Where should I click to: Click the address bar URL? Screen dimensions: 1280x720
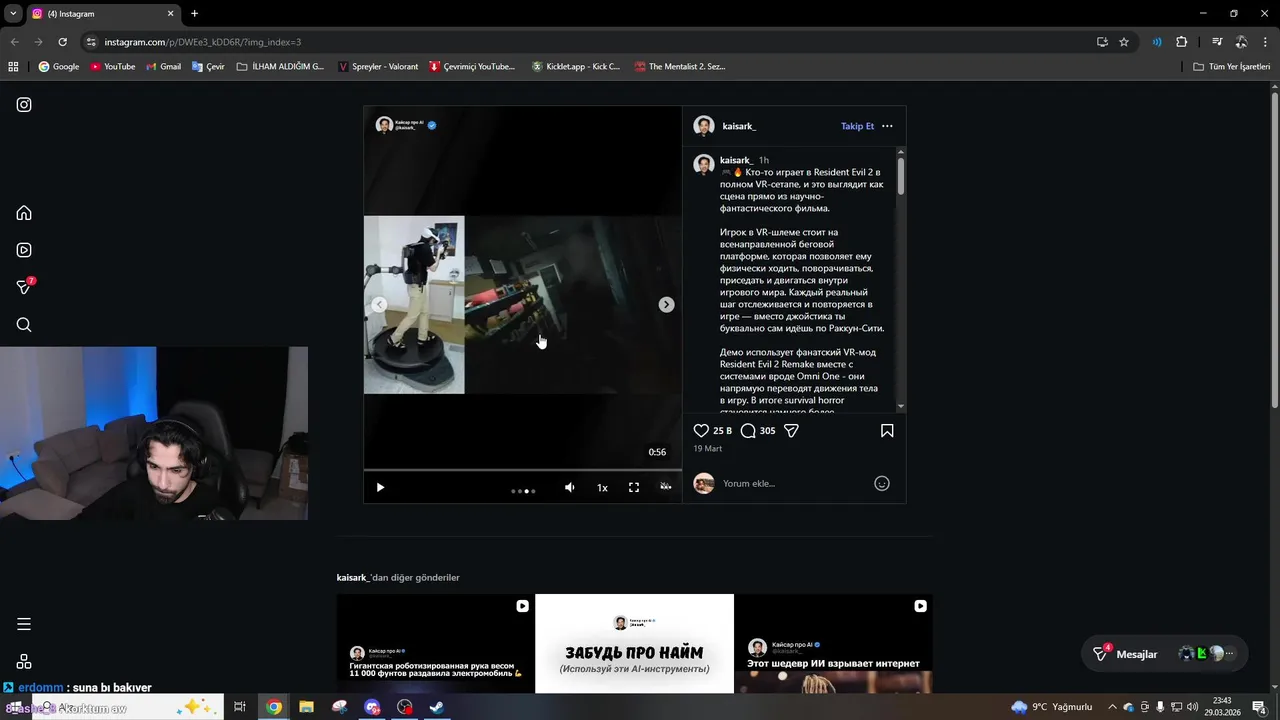(202, 42)
